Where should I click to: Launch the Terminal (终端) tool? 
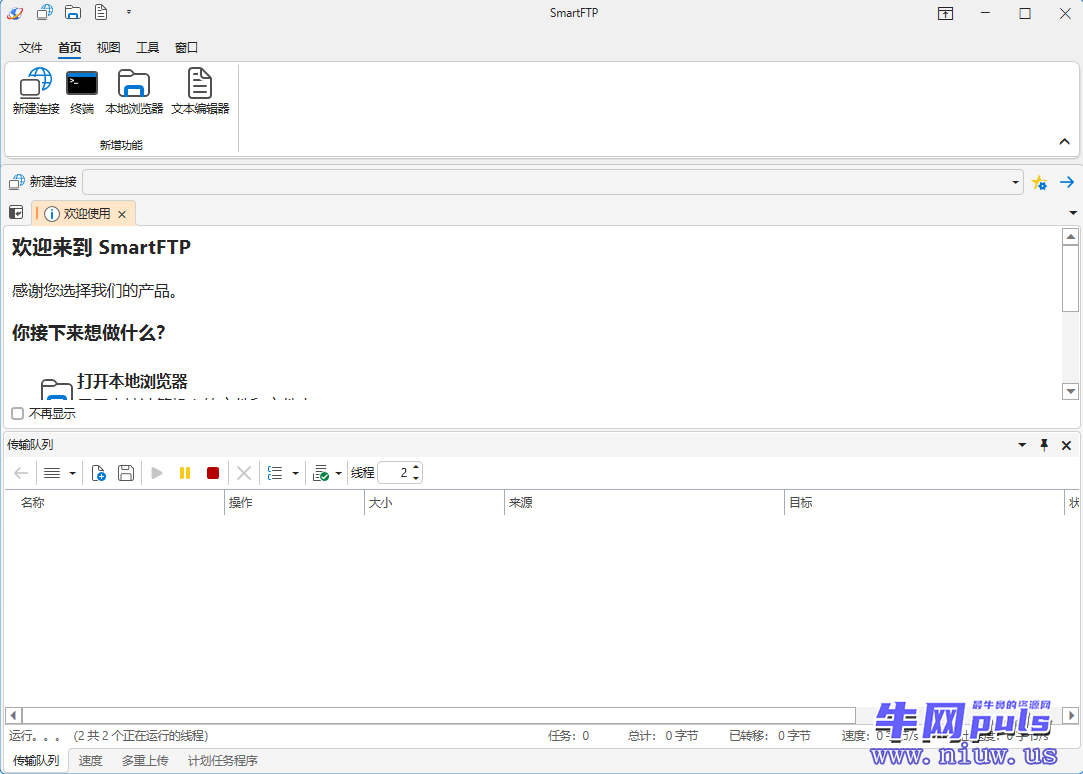tap(82, 90)
